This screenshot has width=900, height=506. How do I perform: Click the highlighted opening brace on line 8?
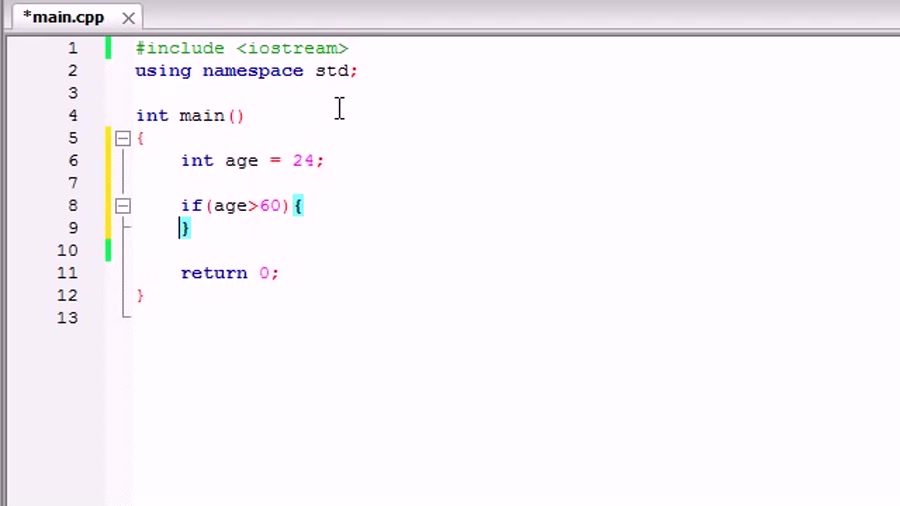[298, 206]
